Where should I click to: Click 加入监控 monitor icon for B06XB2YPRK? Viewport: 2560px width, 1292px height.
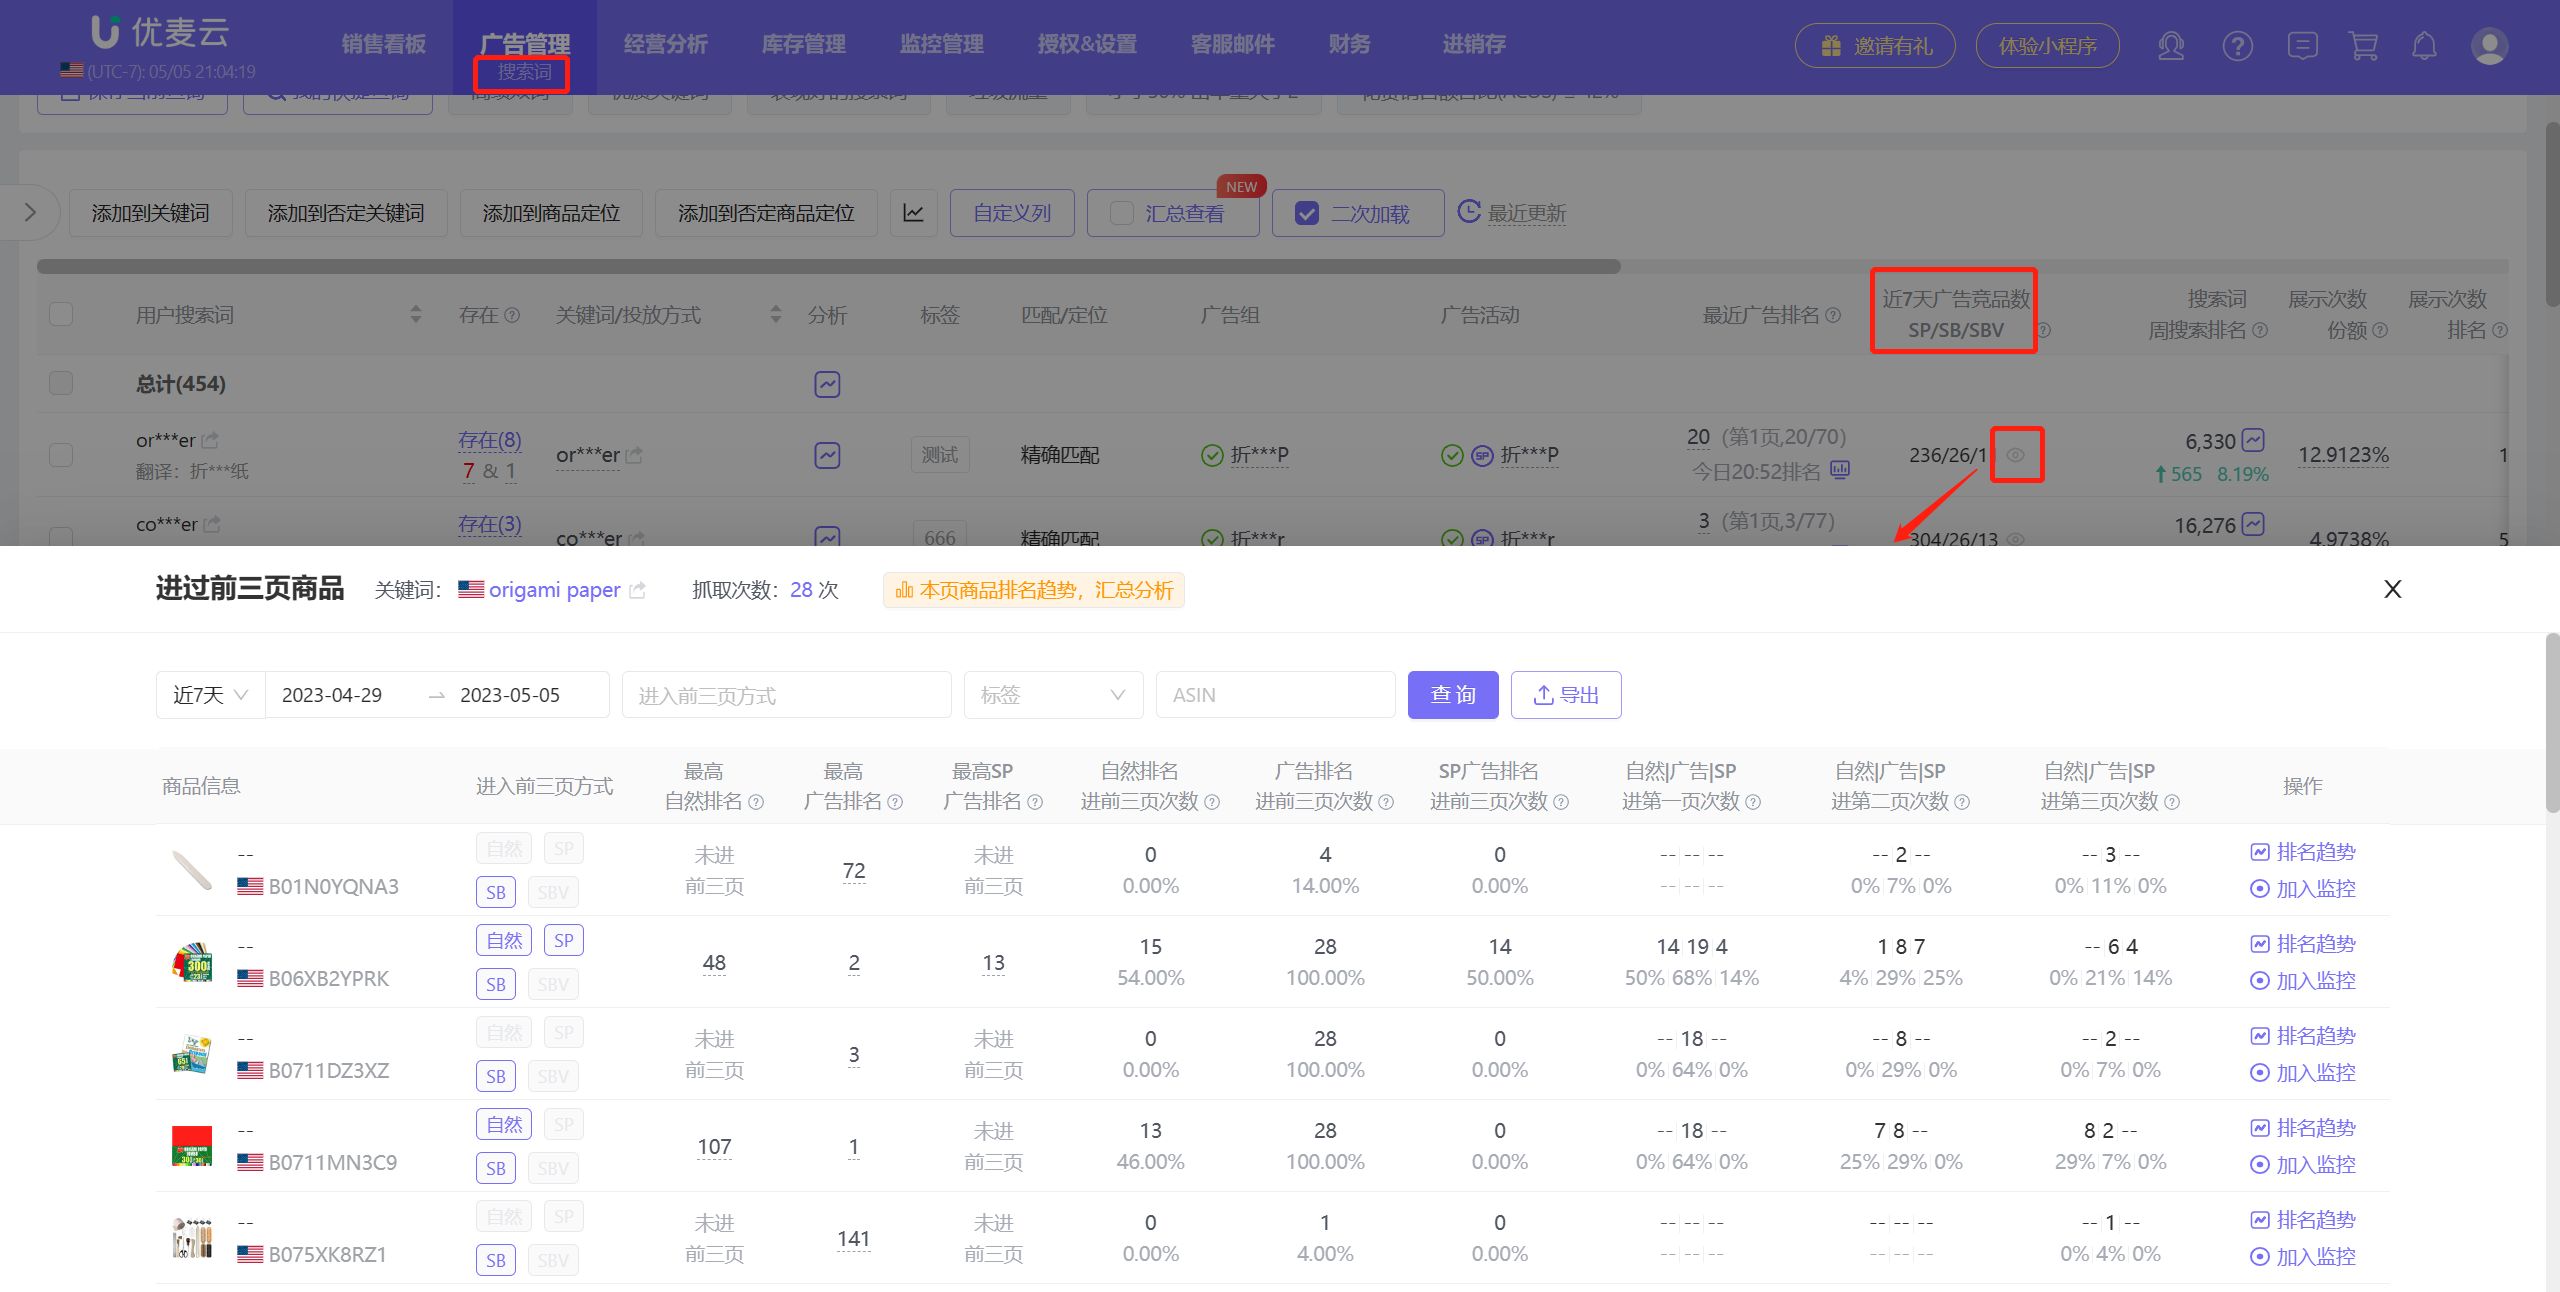2302,981
